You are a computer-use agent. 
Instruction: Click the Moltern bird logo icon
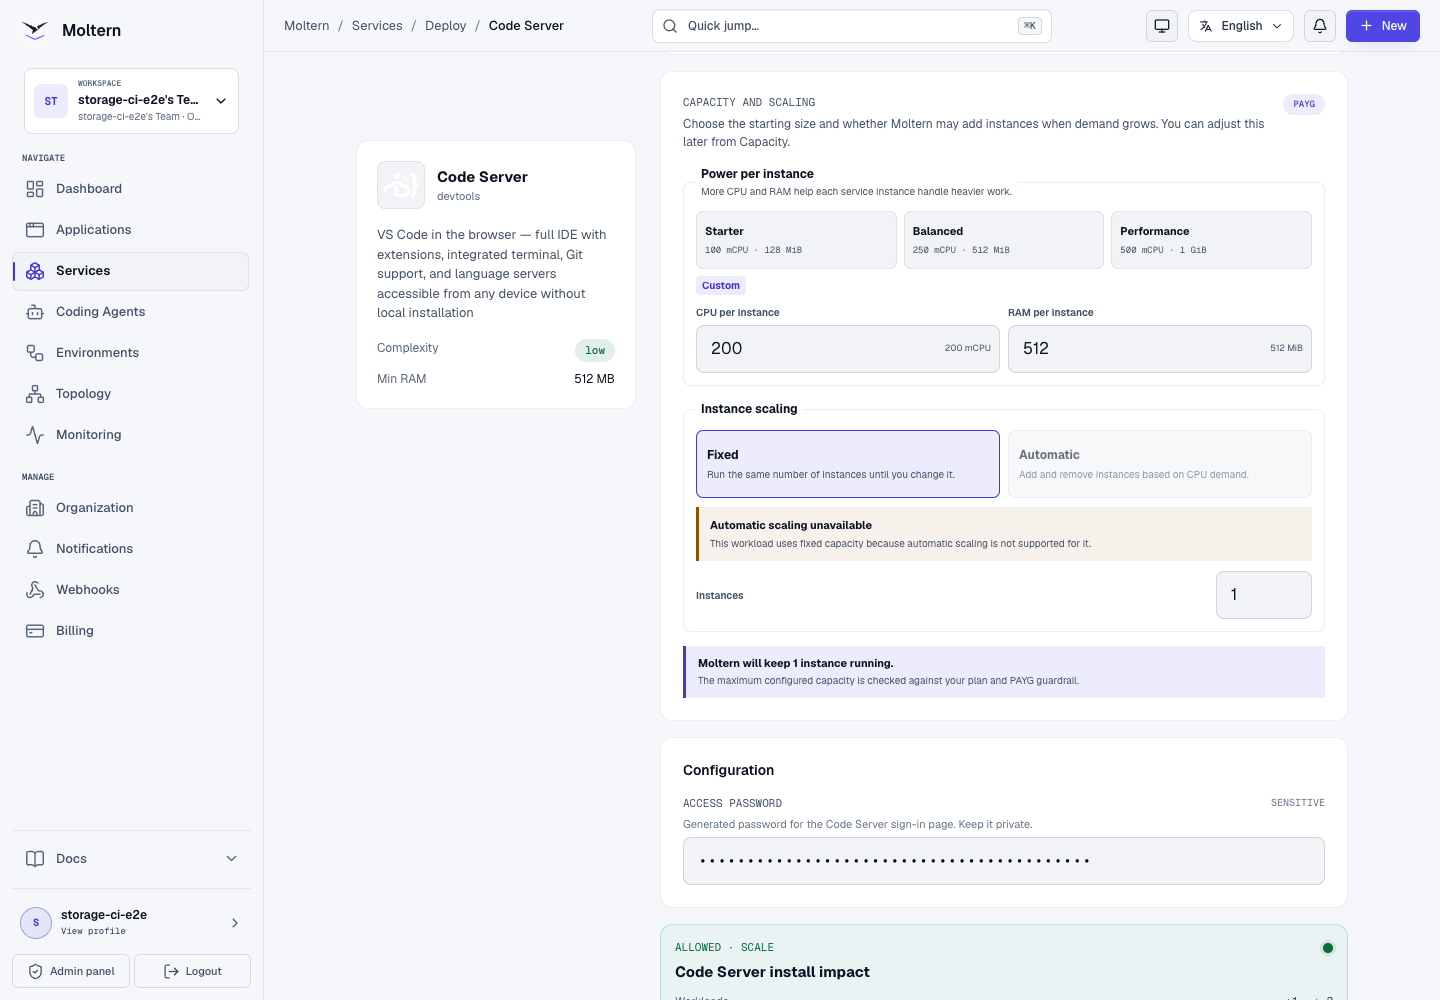35,30
